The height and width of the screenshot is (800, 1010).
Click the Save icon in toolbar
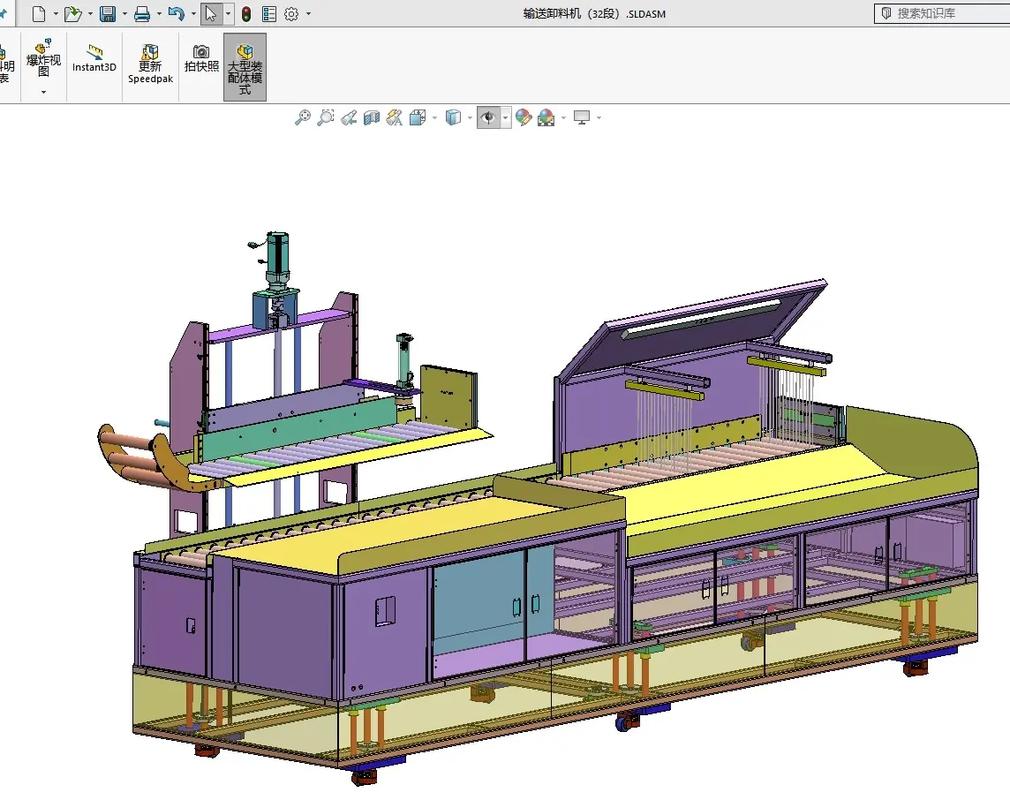(107, 14)
